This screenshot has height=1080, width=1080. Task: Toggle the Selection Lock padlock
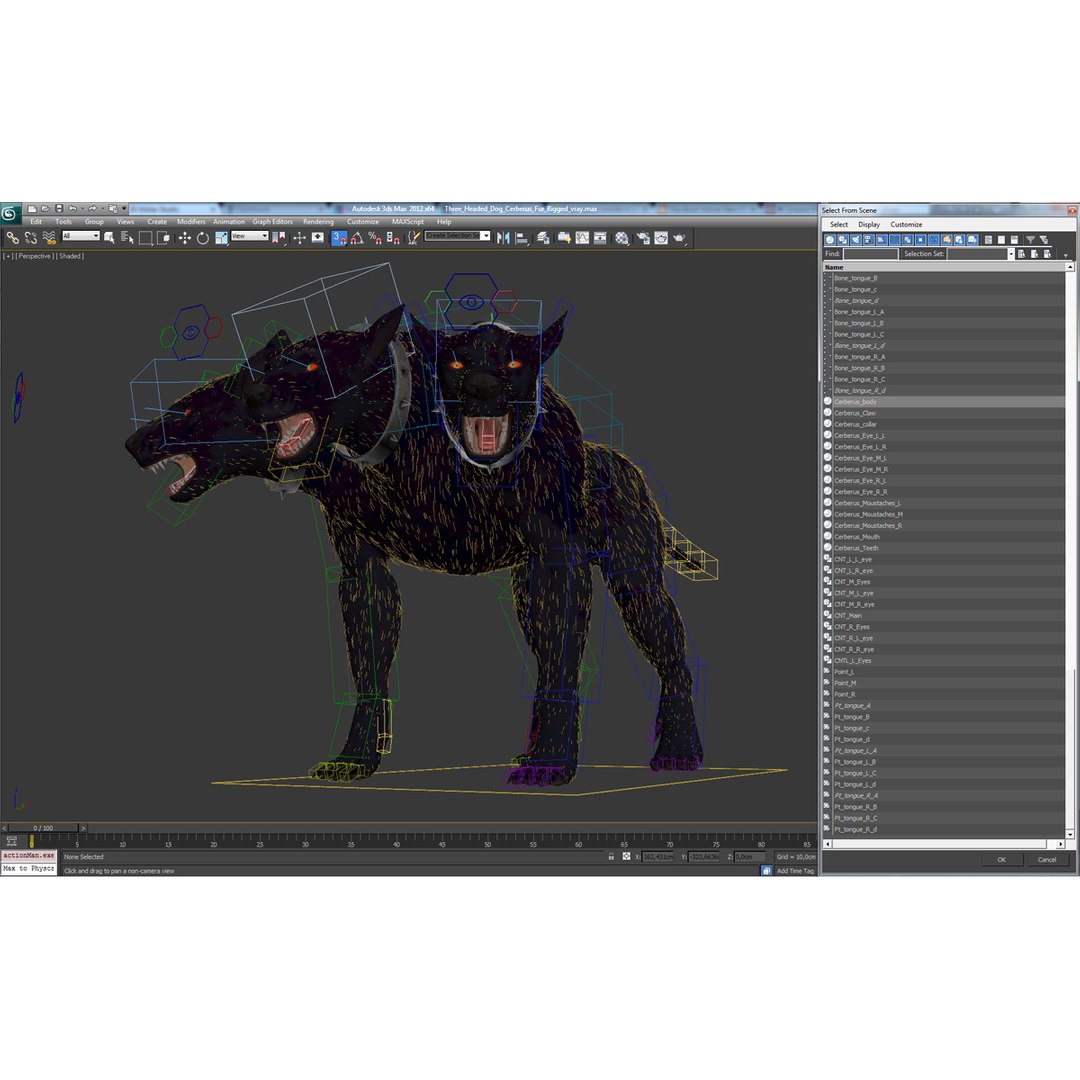(611, 856)
